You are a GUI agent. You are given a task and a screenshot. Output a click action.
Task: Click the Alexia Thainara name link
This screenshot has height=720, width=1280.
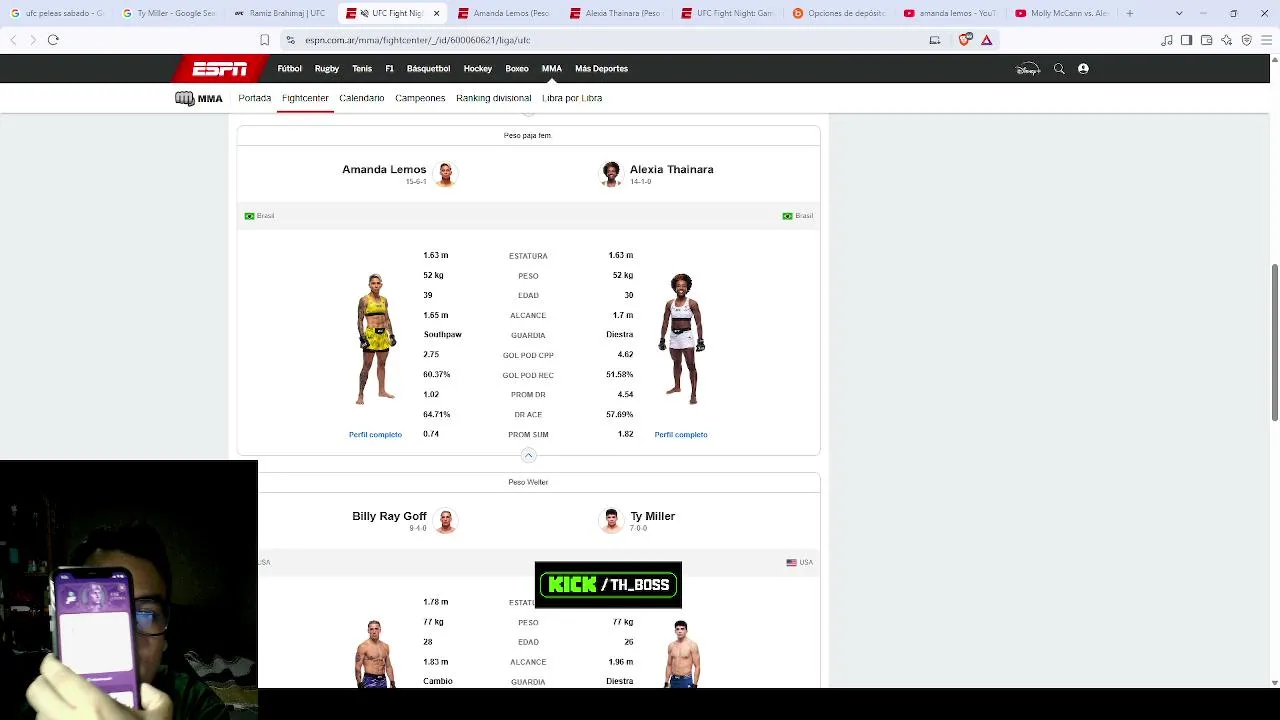pos(672,169)
